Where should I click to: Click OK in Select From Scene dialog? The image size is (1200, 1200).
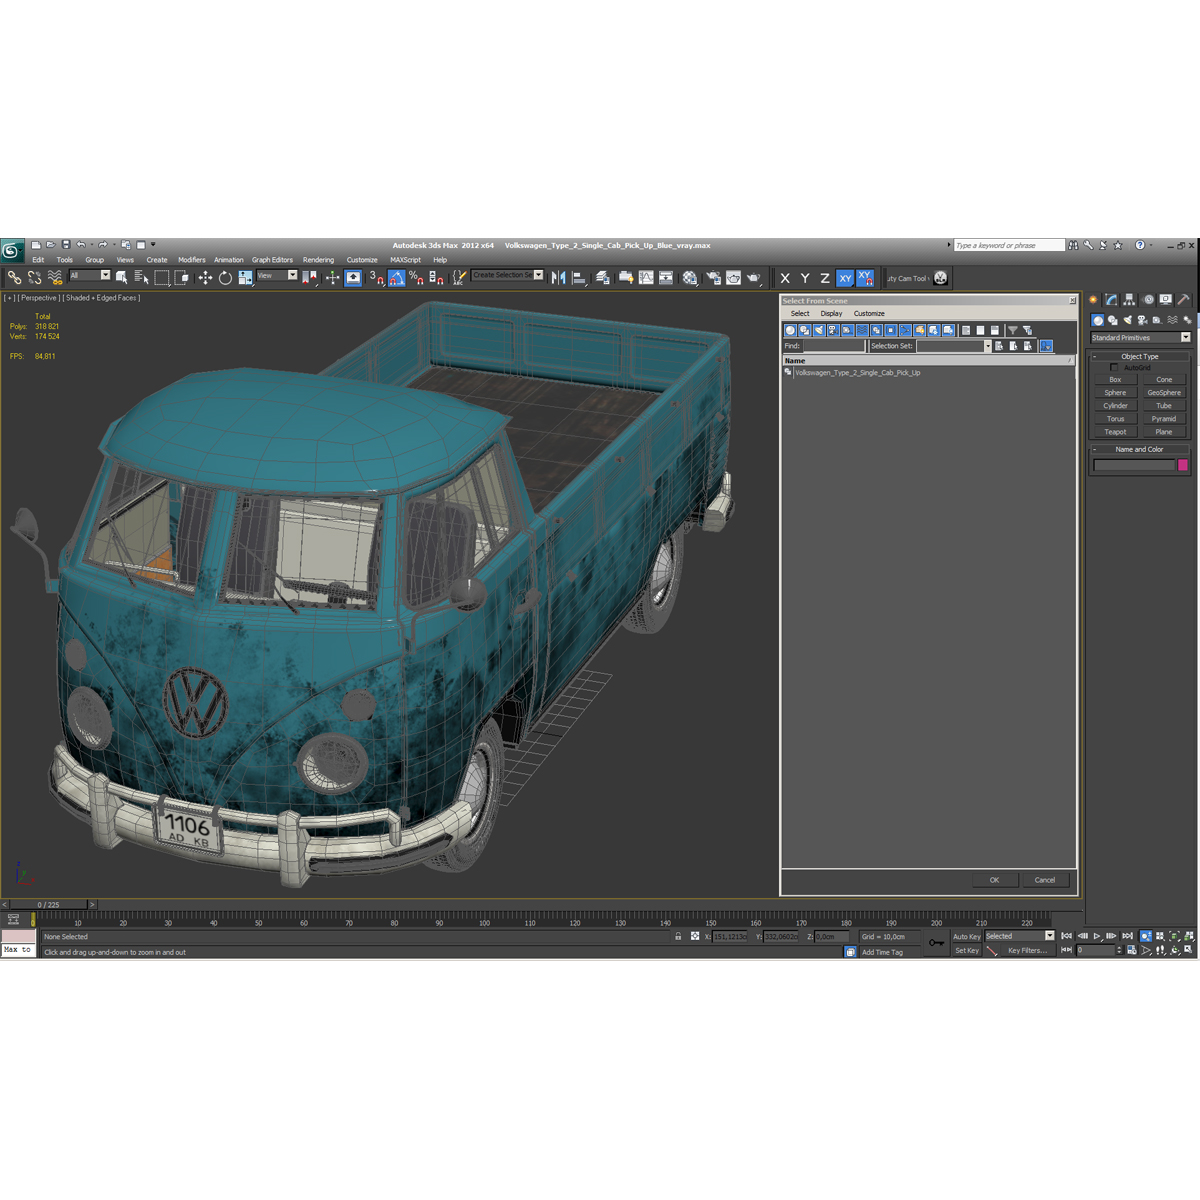coord(994,880)
